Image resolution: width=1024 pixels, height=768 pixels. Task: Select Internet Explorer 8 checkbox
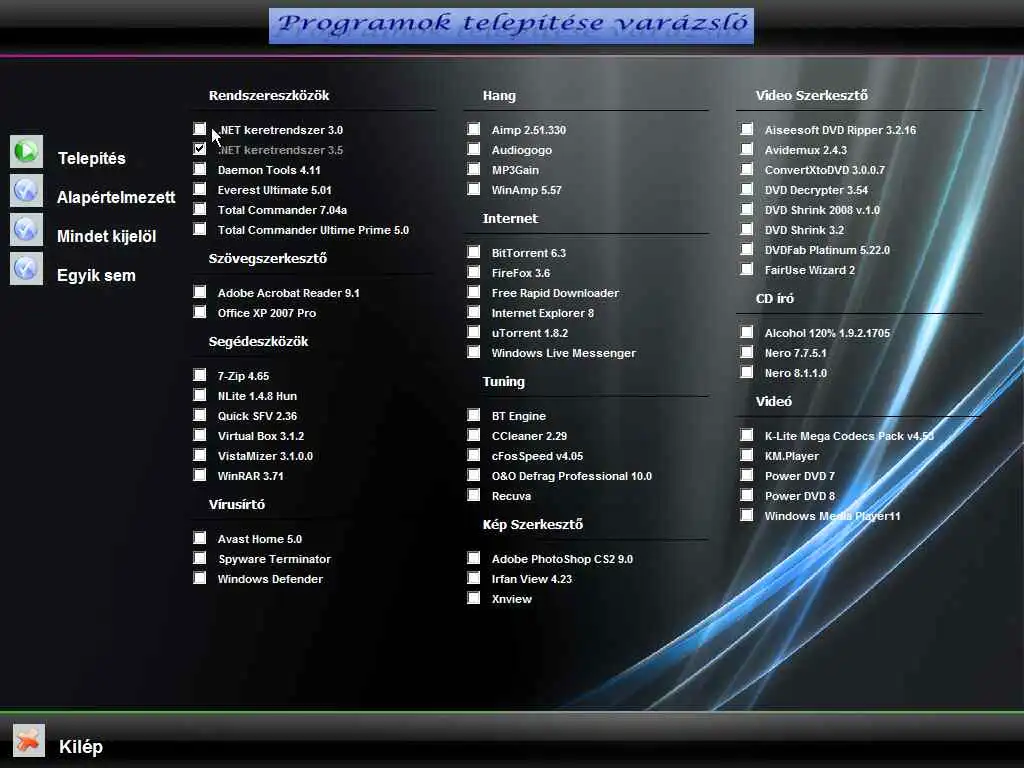point(474,312)
